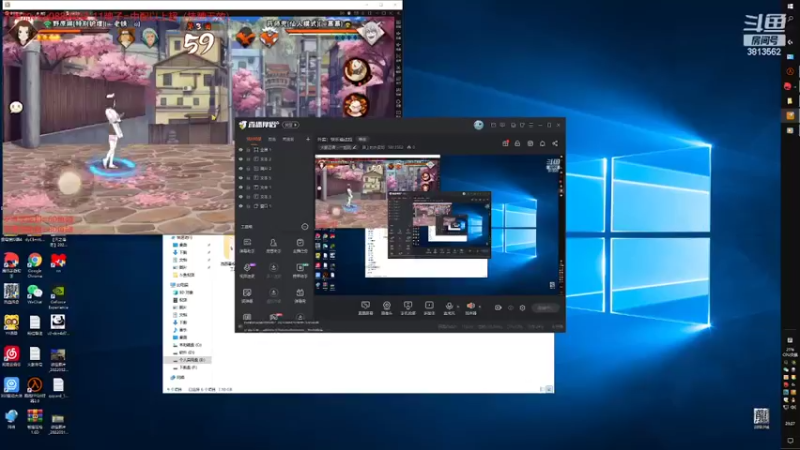
Task: Open the selected orange scene tab in Douyu companion
Action: [254, 139]
